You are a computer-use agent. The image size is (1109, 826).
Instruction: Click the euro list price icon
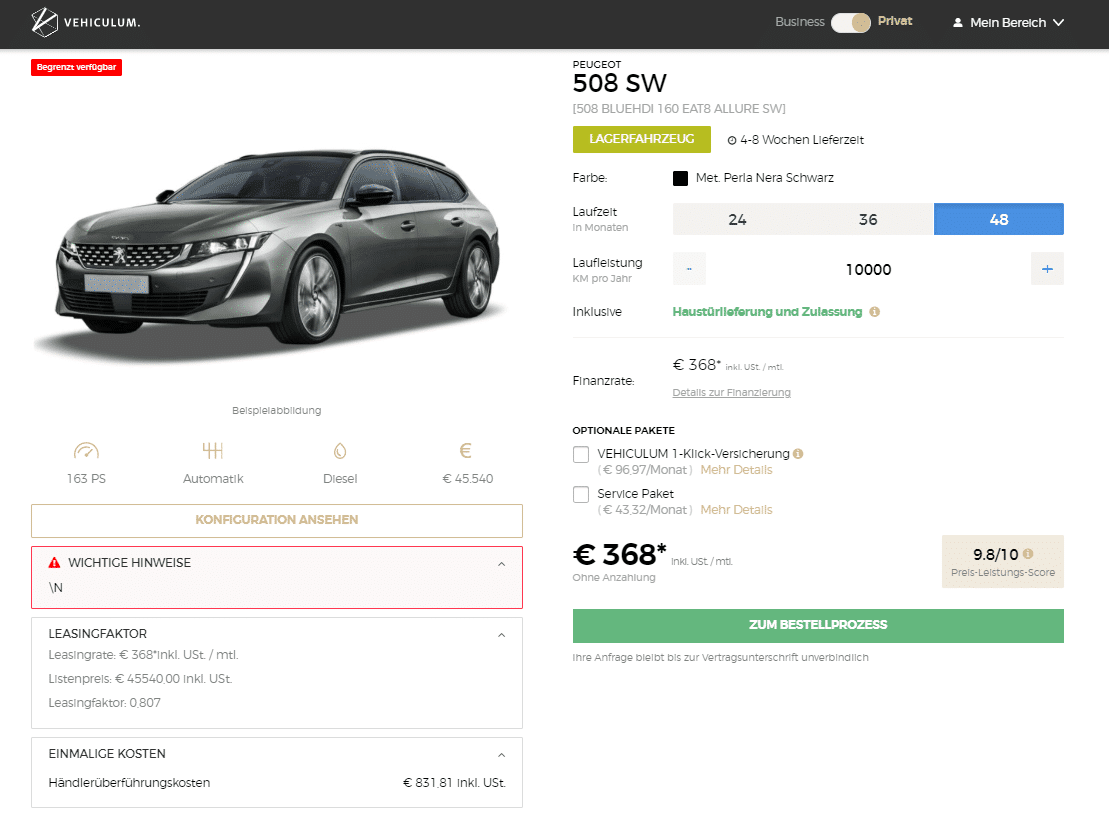tap(465, 450)
